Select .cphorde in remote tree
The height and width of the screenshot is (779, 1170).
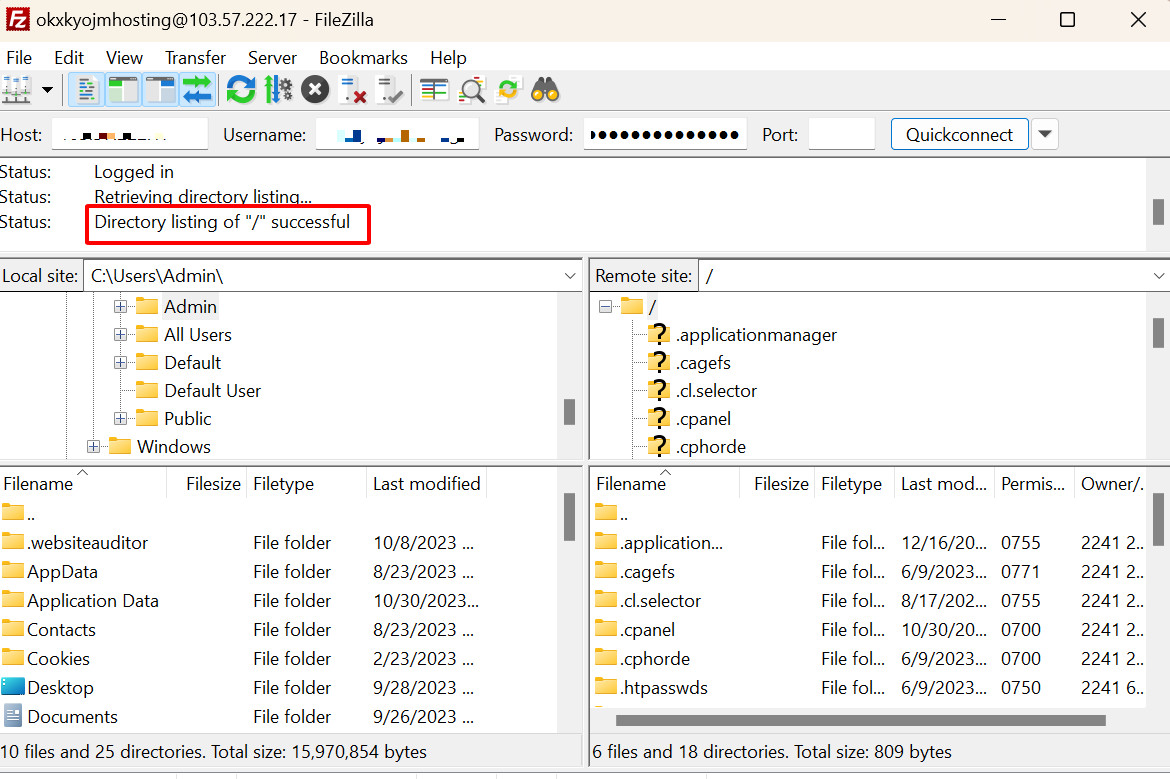[710, 446]
